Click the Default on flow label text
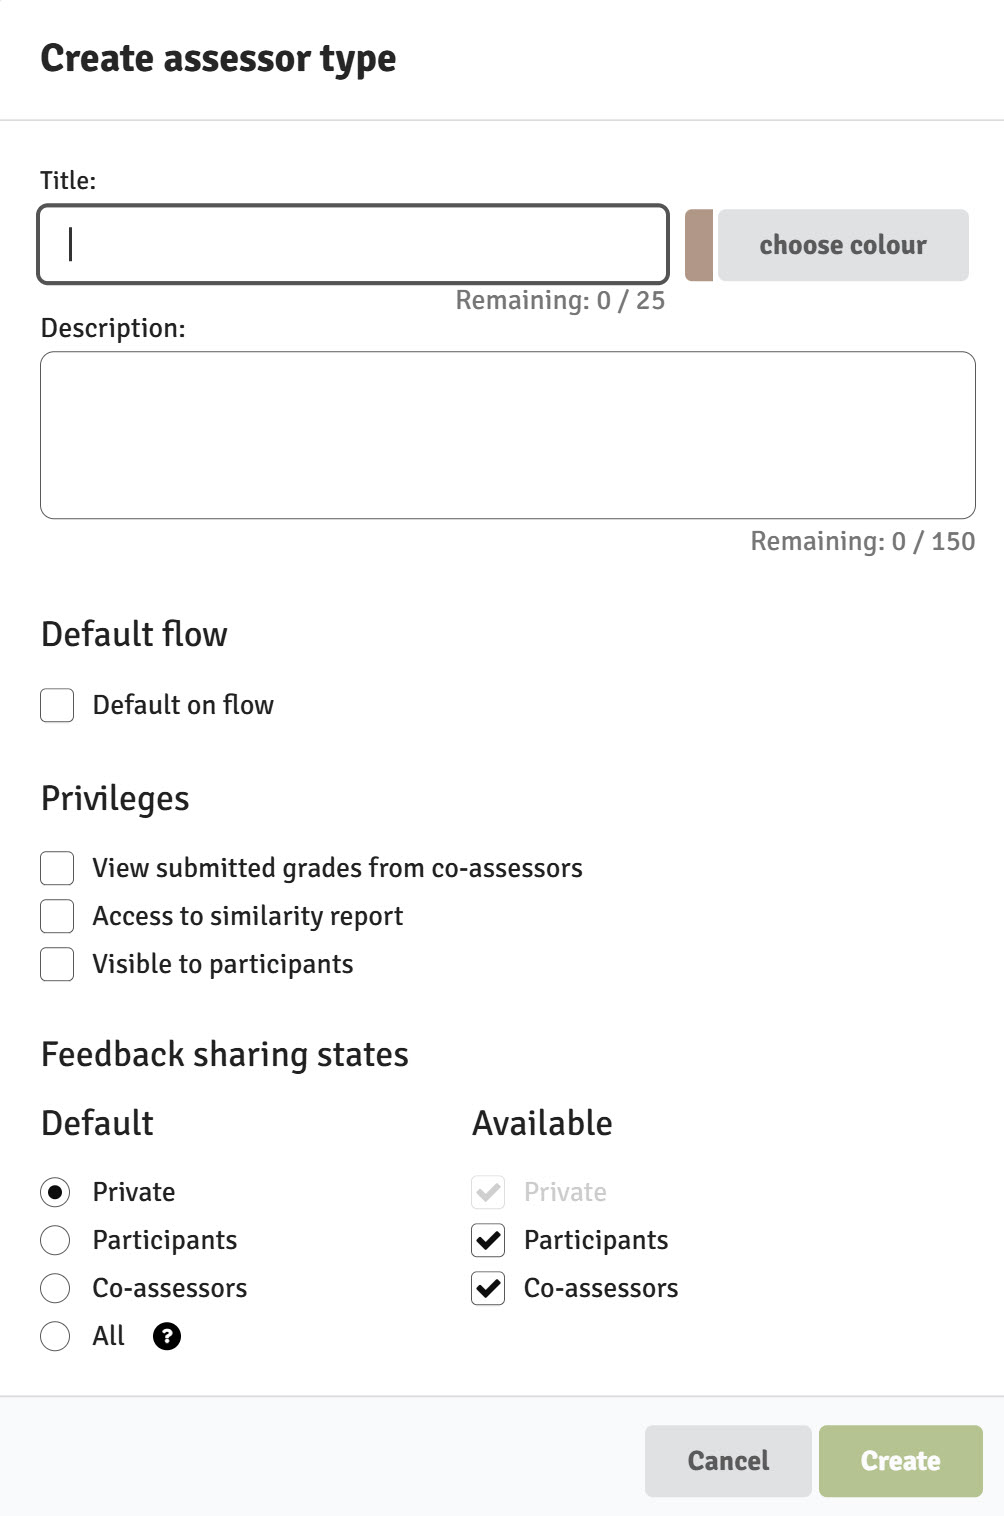This screenshot has width=1004, height=1516. pyautogui.click(x=183, y=705)
